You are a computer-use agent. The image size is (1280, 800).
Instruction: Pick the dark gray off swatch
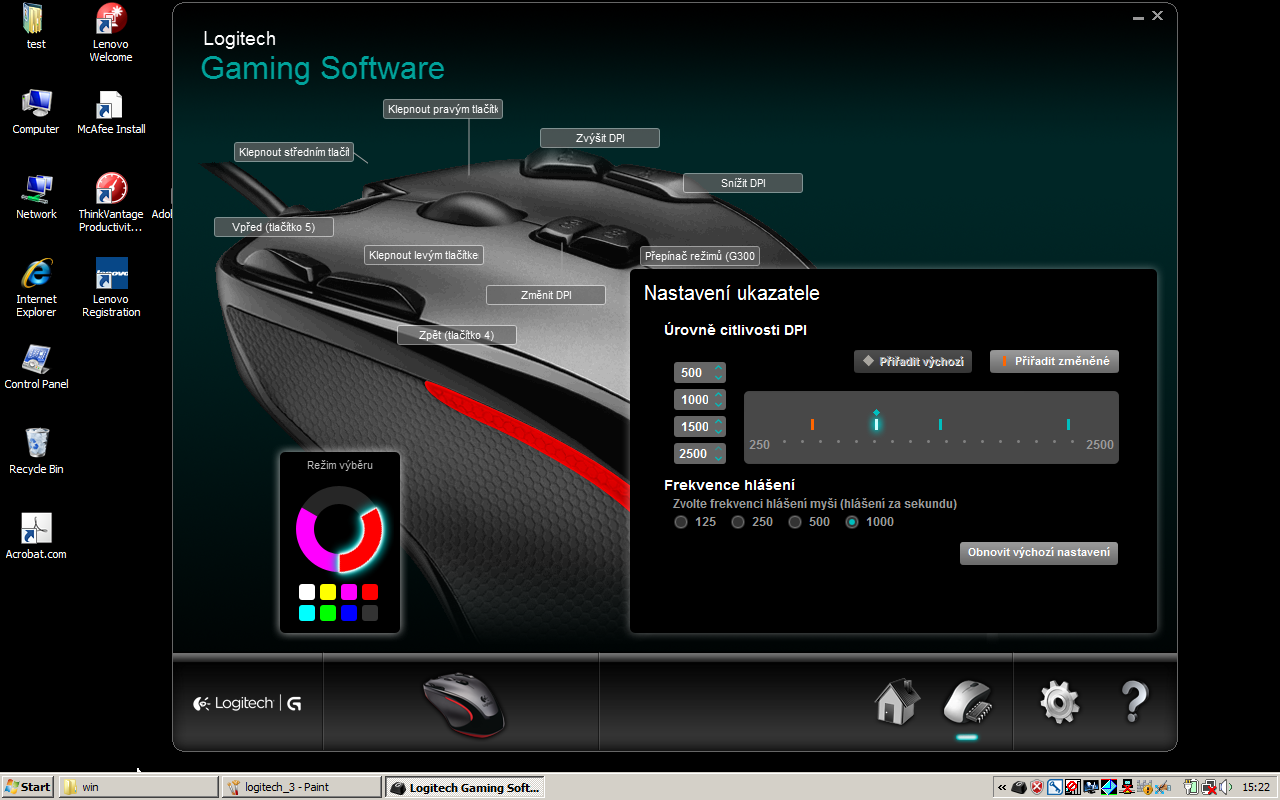(x=370, y=613)
